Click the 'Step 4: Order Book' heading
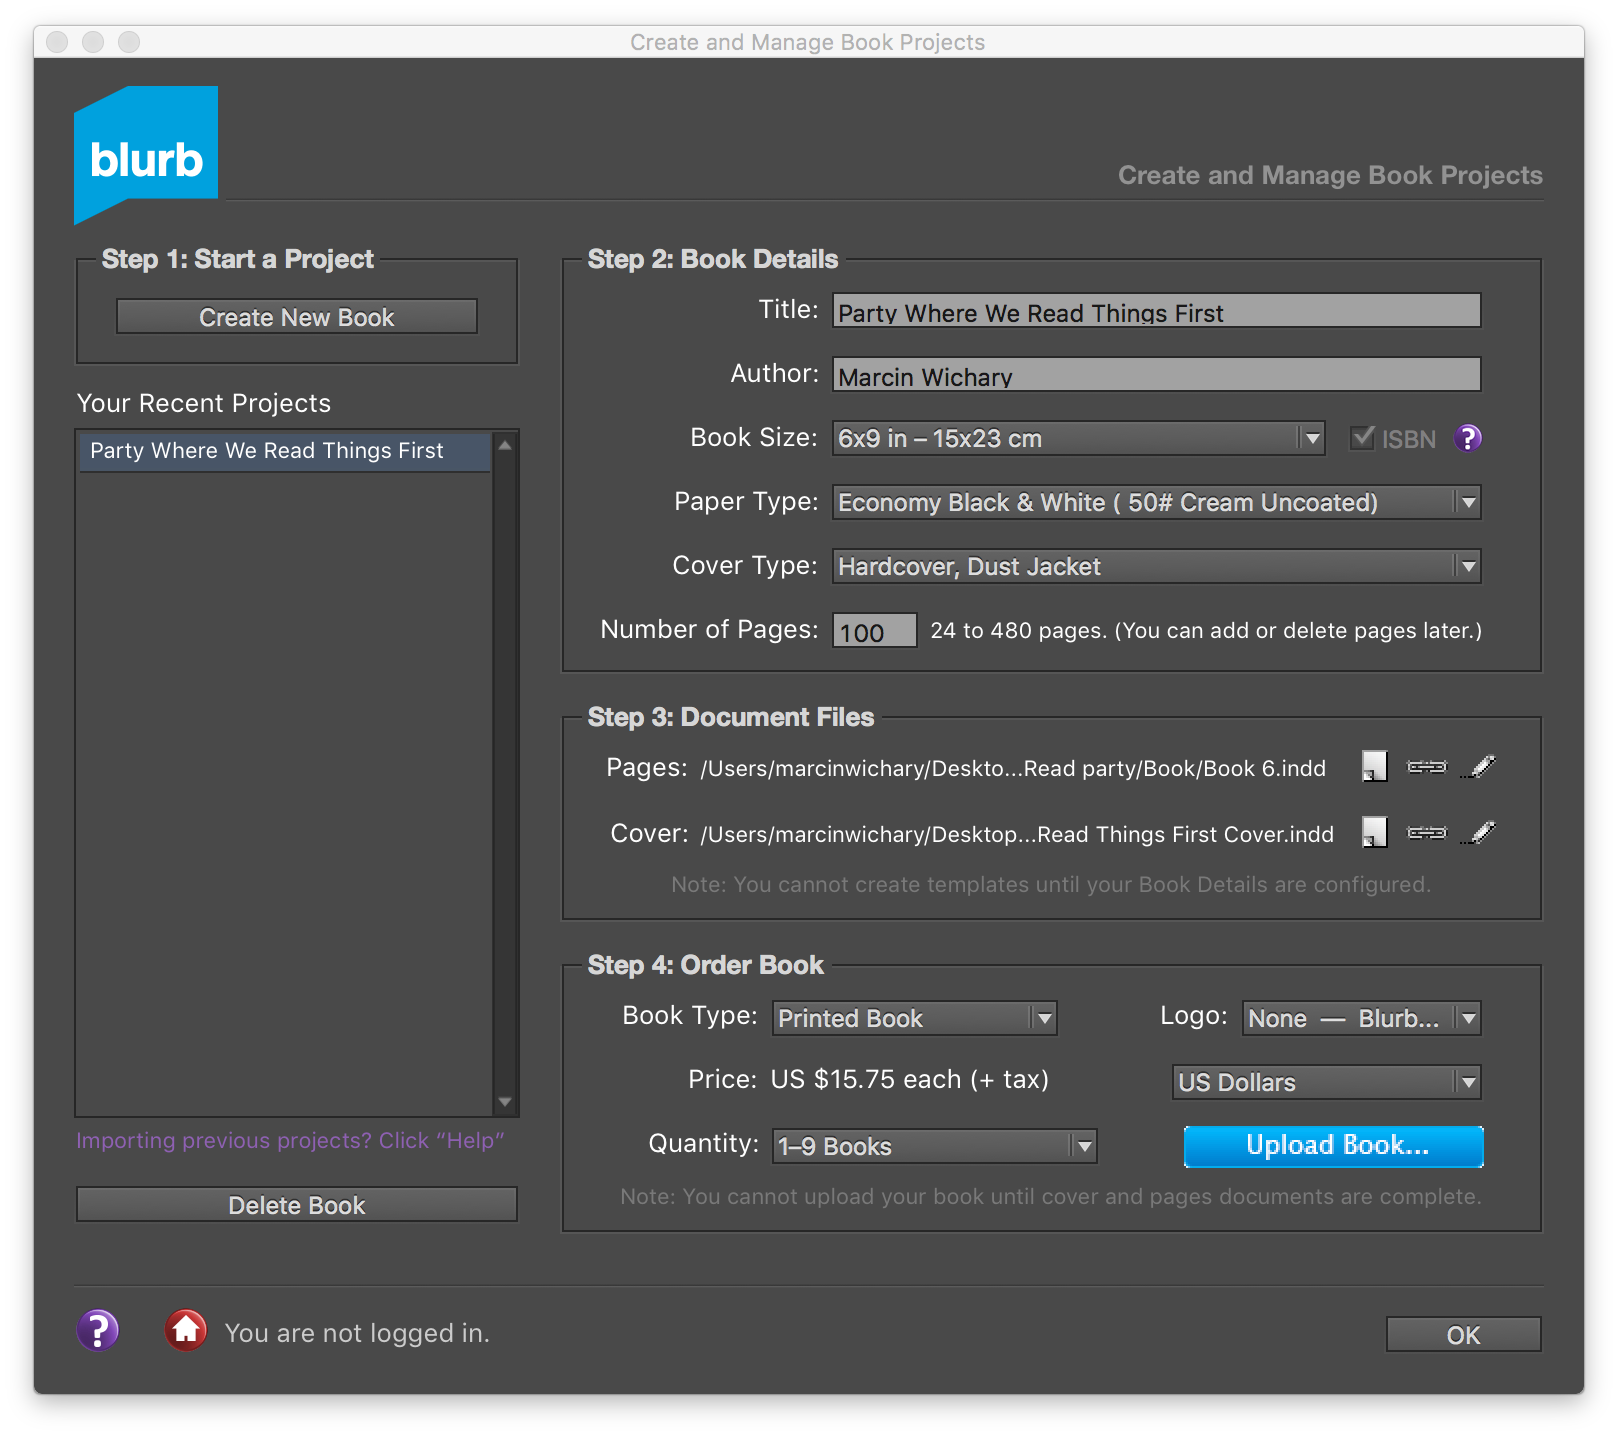Screen dimensions: 1618x1436 [x=706, y=965]
